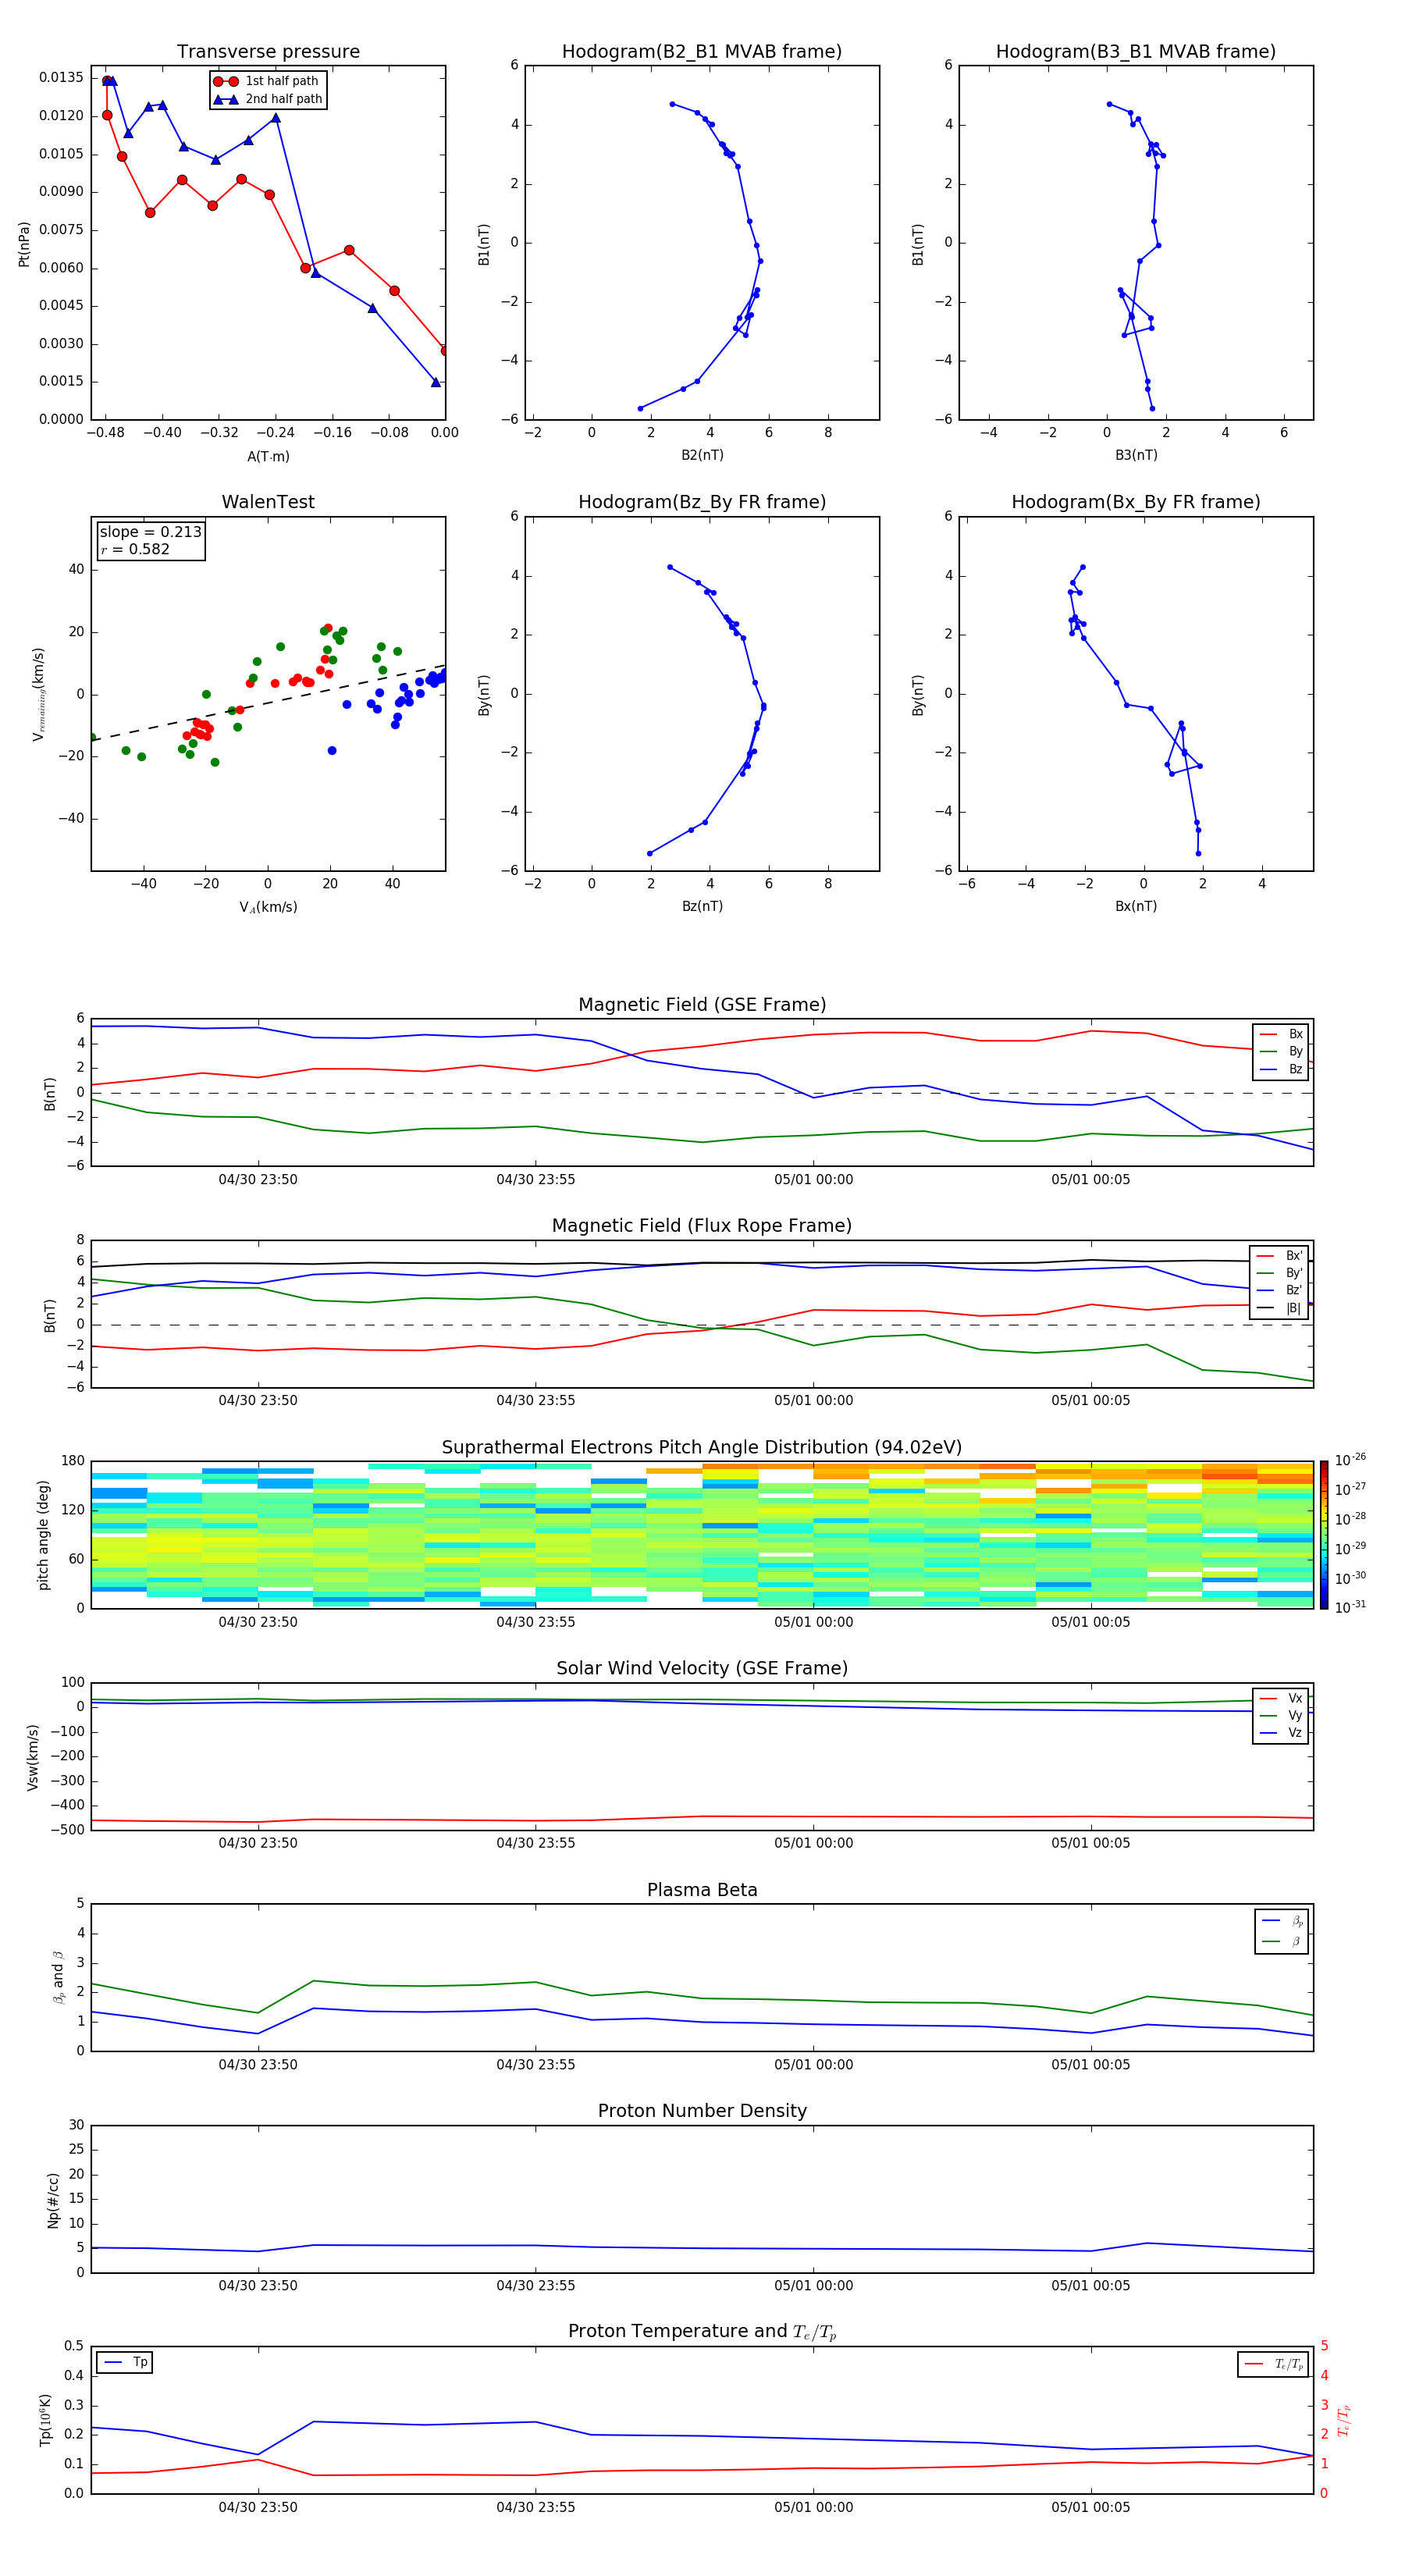Click the 'r = 0.582' annotation

(135, 549)
